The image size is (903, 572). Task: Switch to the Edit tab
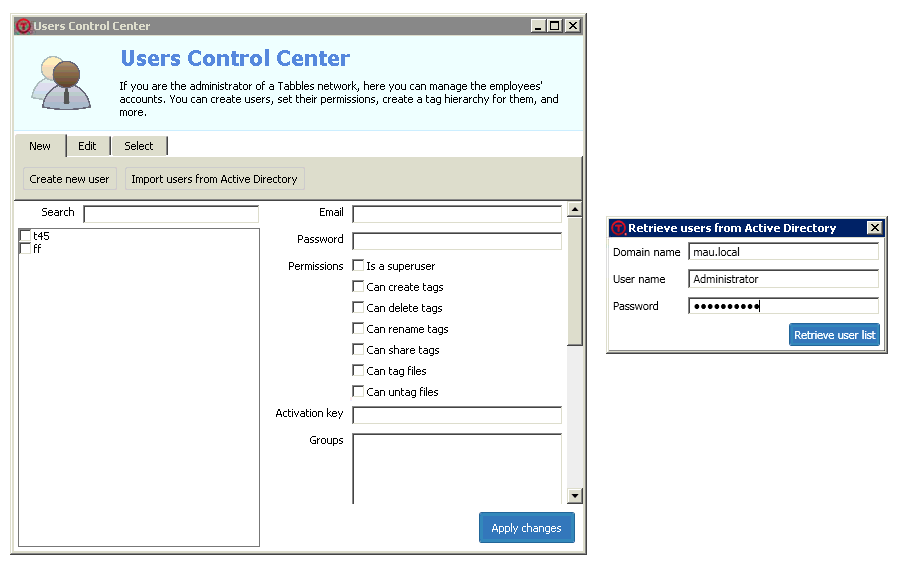(88, 146)
